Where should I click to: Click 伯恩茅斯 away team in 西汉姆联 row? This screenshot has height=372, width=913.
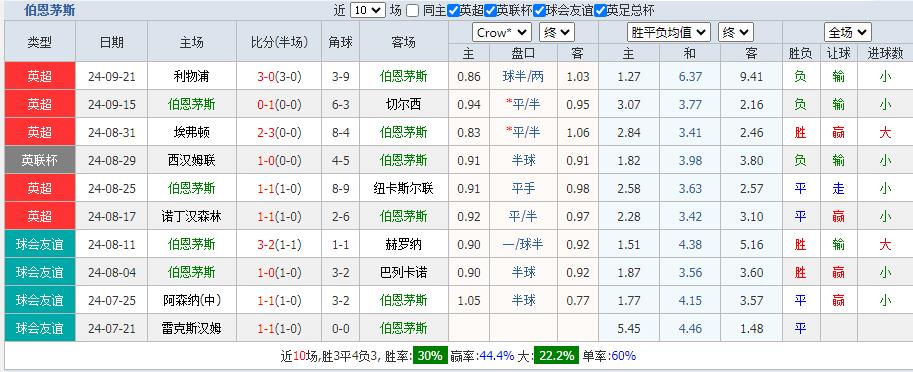click(x=404, y=160)
